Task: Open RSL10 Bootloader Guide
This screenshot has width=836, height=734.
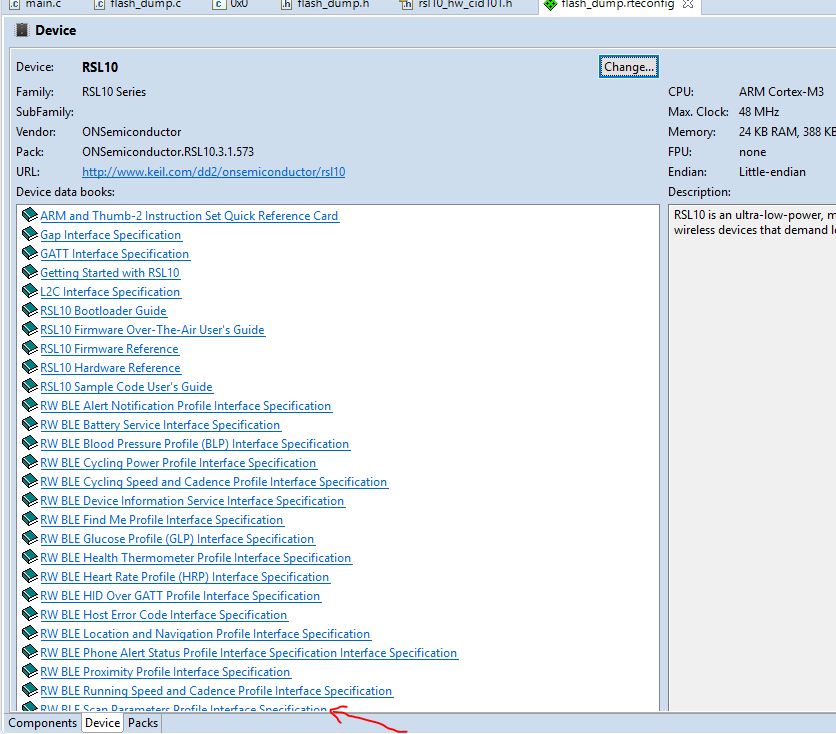Action: pyautogui.click(x=103, y=311)
